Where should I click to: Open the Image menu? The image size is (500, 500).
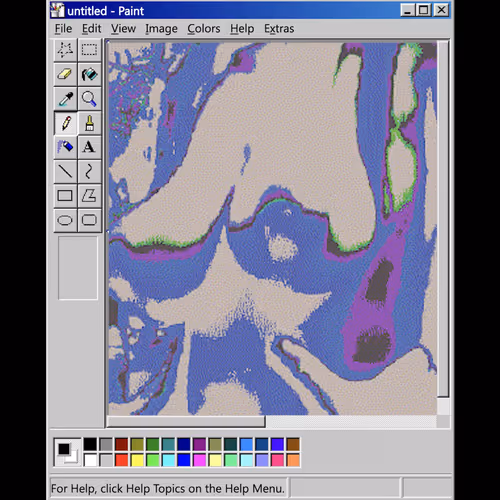tap(161, 29)
